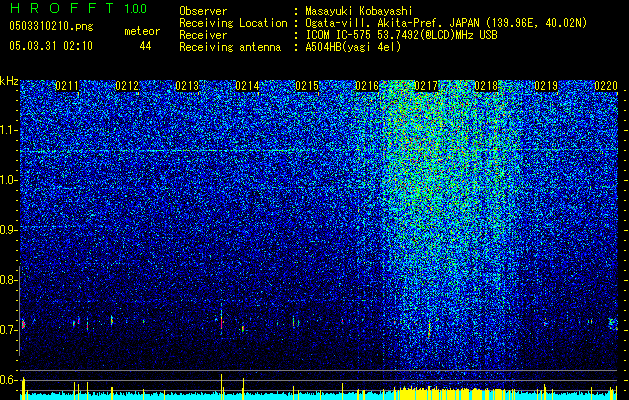Click the 0220 time marker
629x400 pixels.
pos(606,86)
